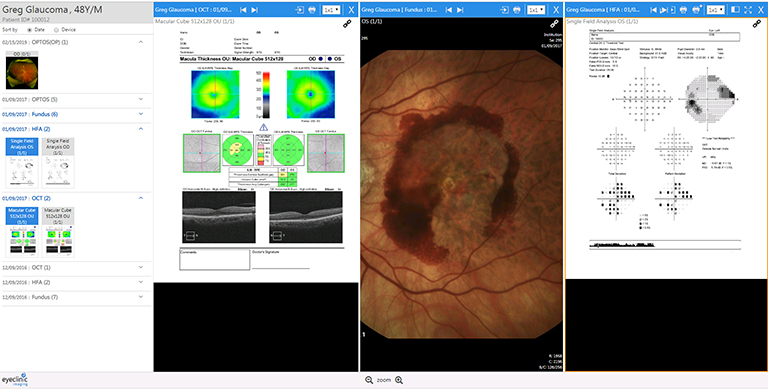The image size is (768, 389).
Task: Go to previous image in Fundus viewer
Action: [449, 10]
